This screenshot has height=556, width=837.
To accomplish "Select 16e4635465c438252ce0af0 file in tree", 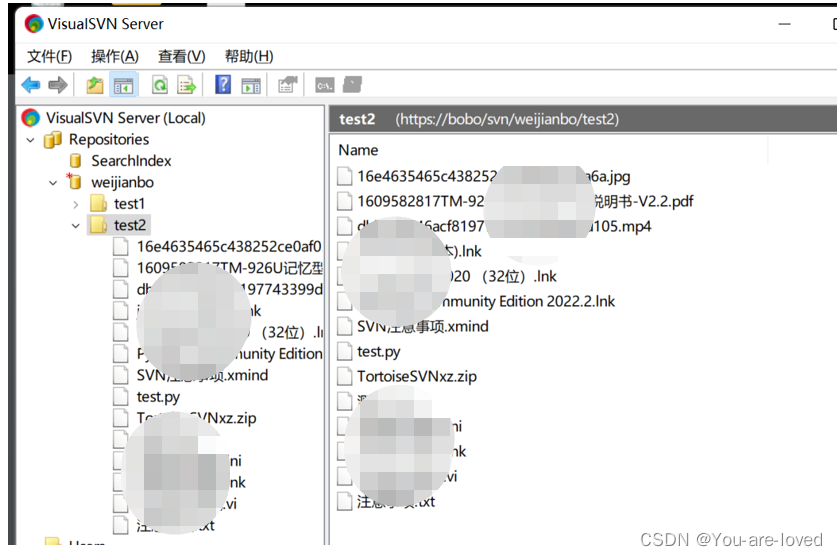I will 229,247.
